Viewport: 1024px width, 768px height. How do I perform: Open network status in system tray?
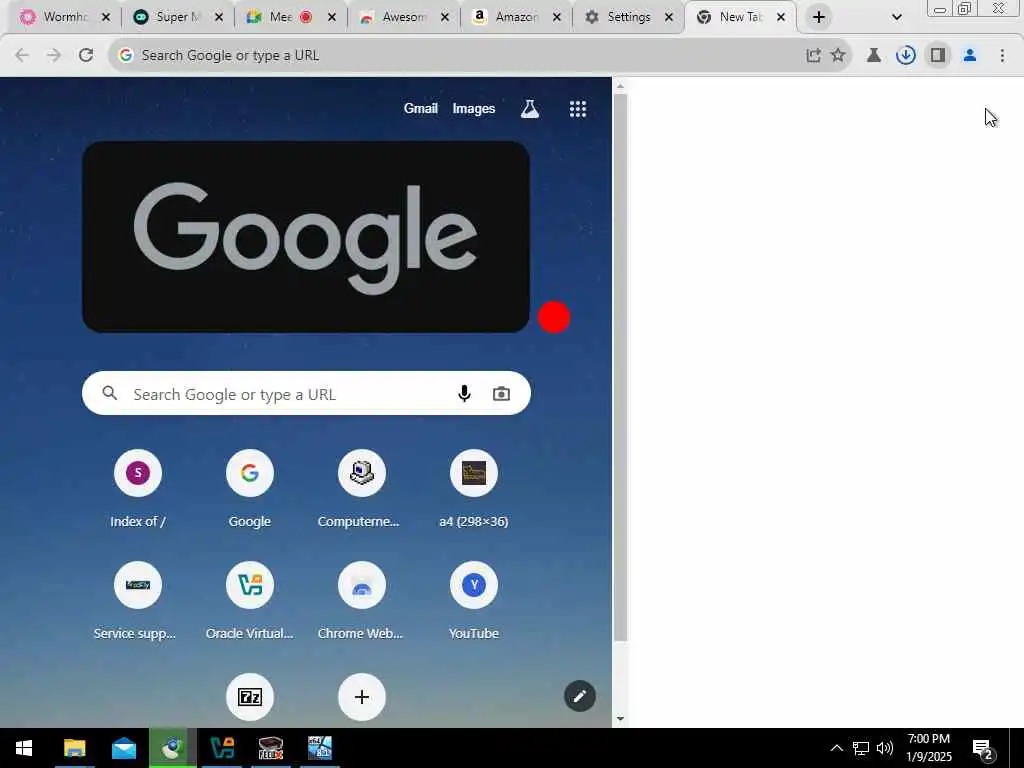[861, 748]
